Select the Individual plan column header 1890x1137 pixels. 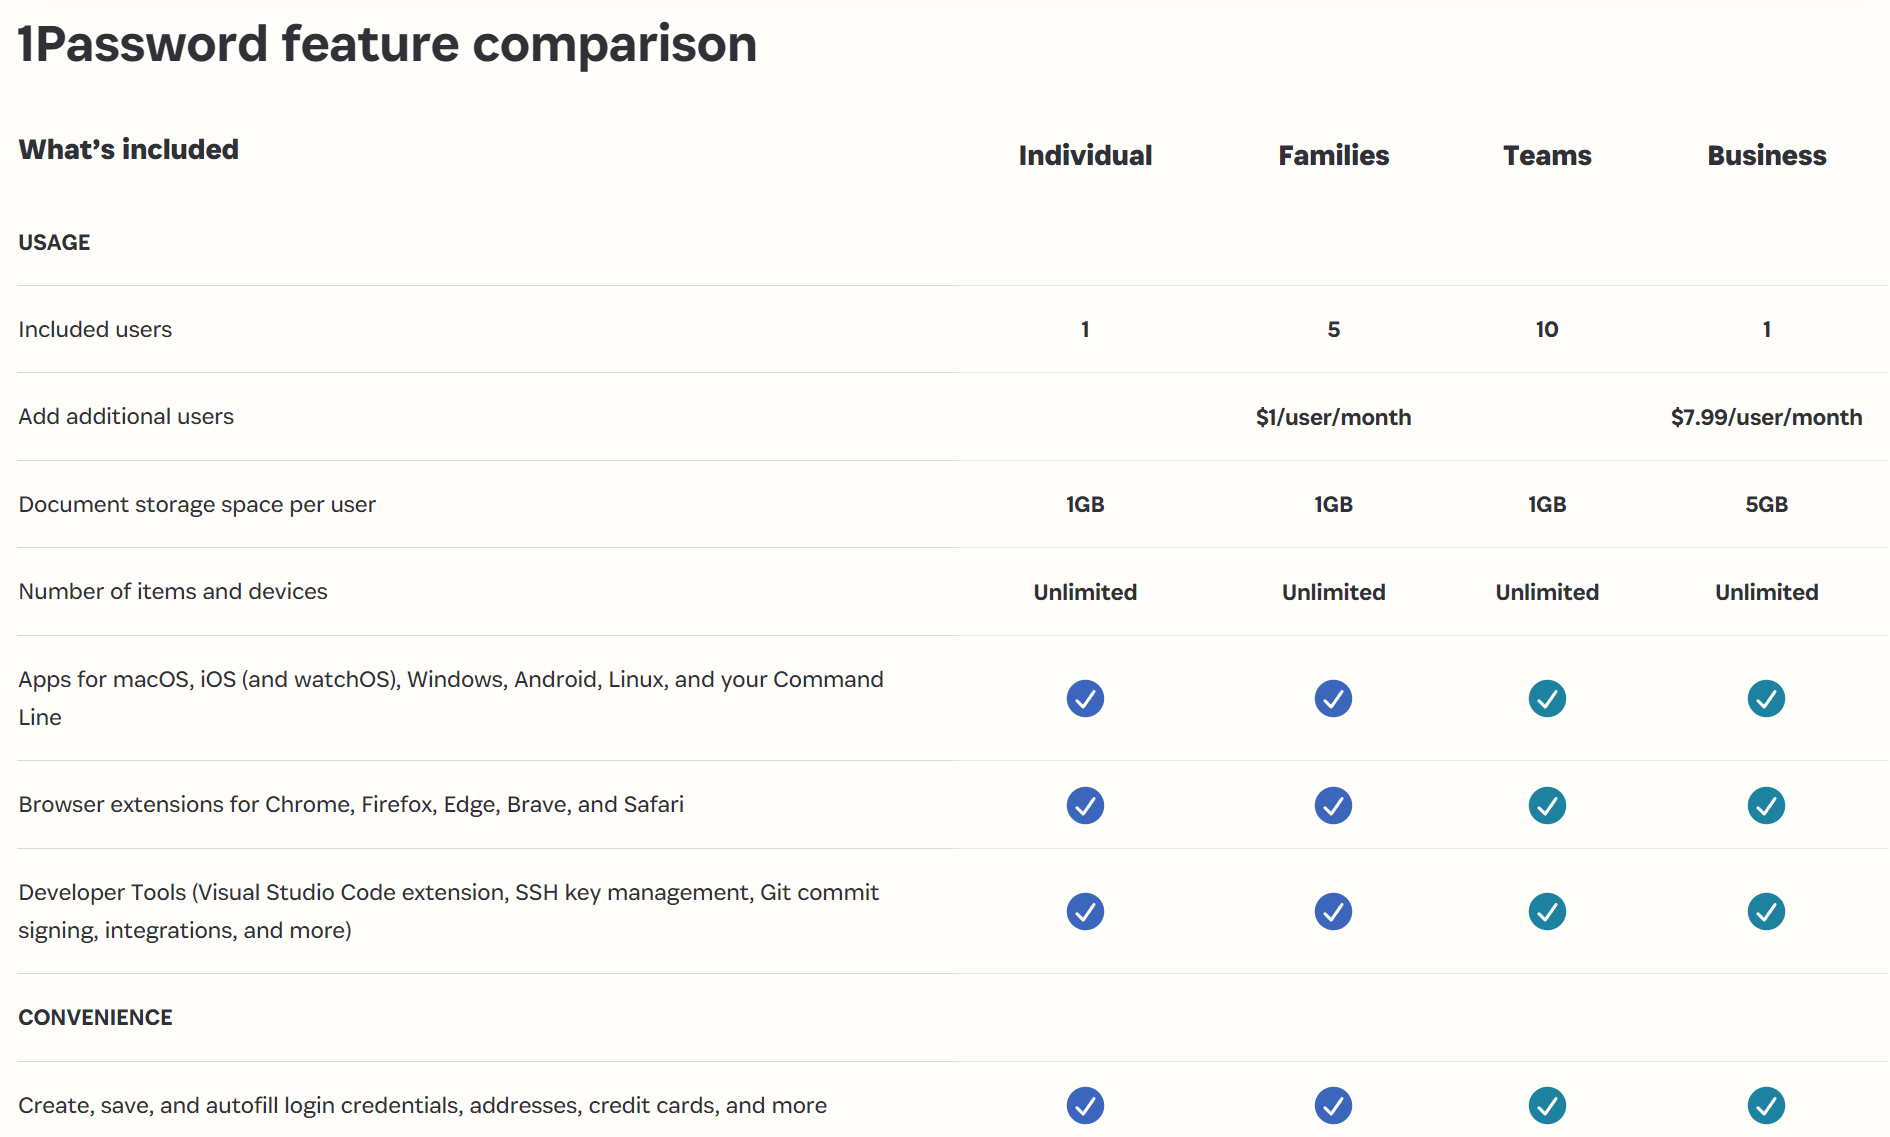click(x=1085, y=156)
